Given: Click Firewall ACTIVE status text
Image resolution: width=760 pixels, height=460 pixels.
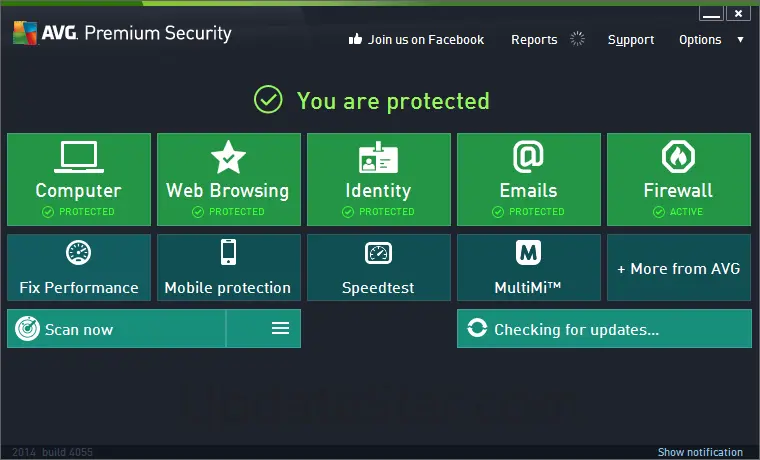Looking at the screenshot, I should point(686,212).
